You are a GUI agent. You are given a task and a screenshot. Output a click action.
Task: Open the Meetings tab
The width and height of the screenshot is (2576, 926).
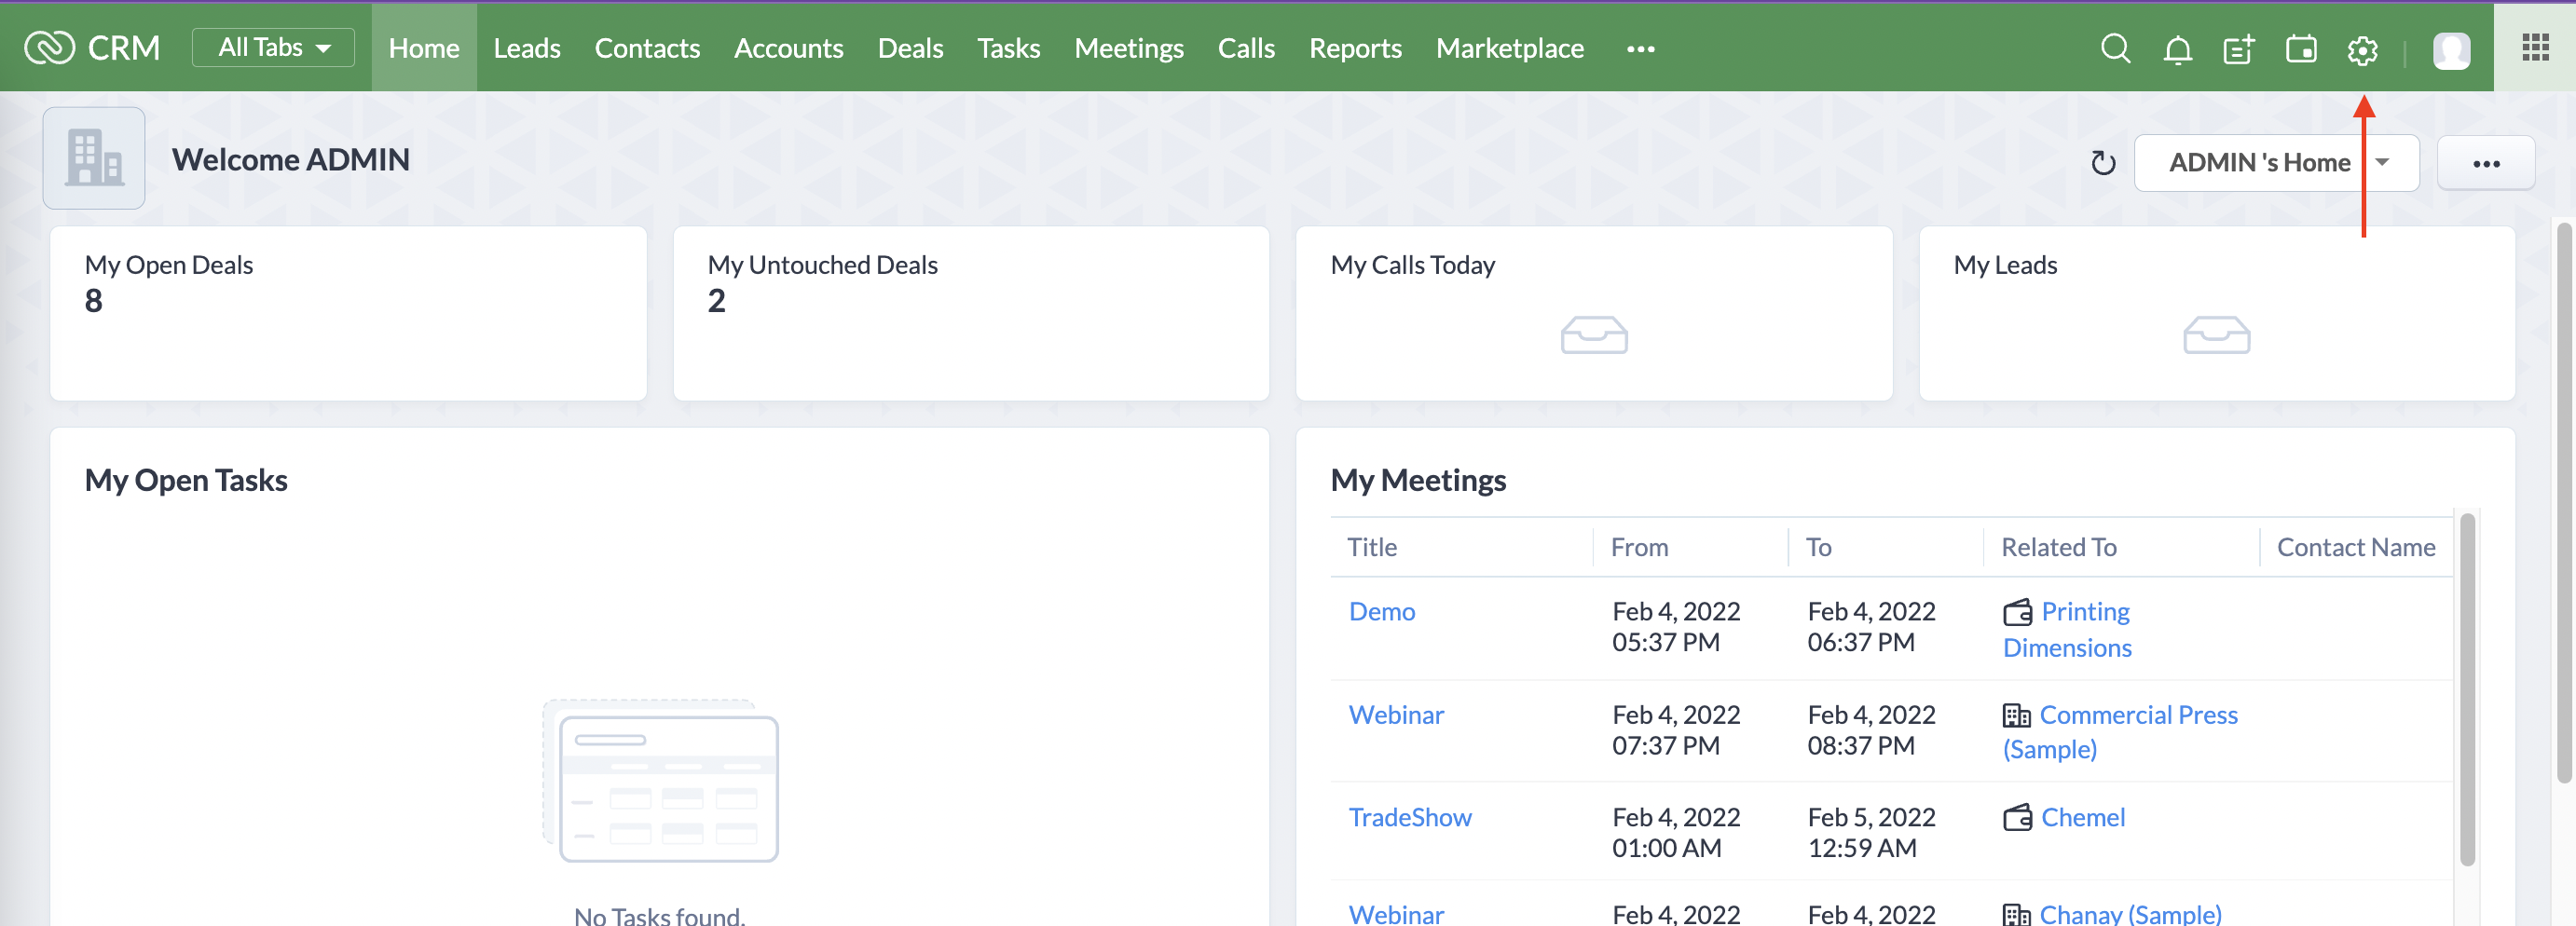coord(1128,47)
